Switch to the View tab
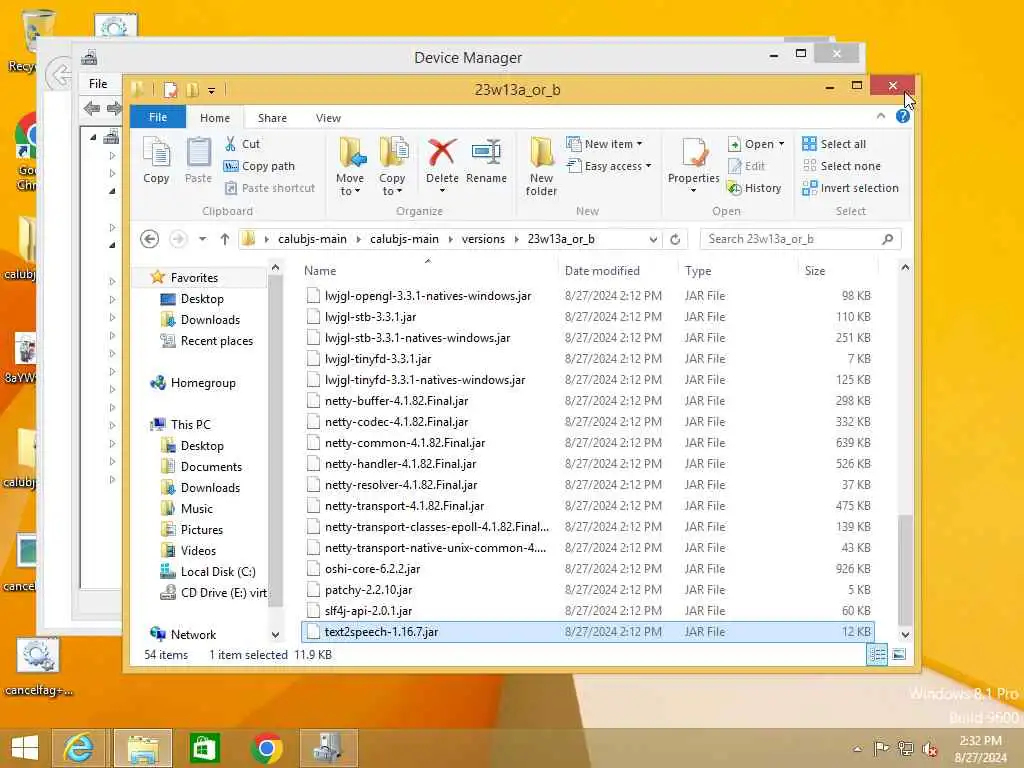This screenshot has width=1024, height=768. click(x=328, y=118)
